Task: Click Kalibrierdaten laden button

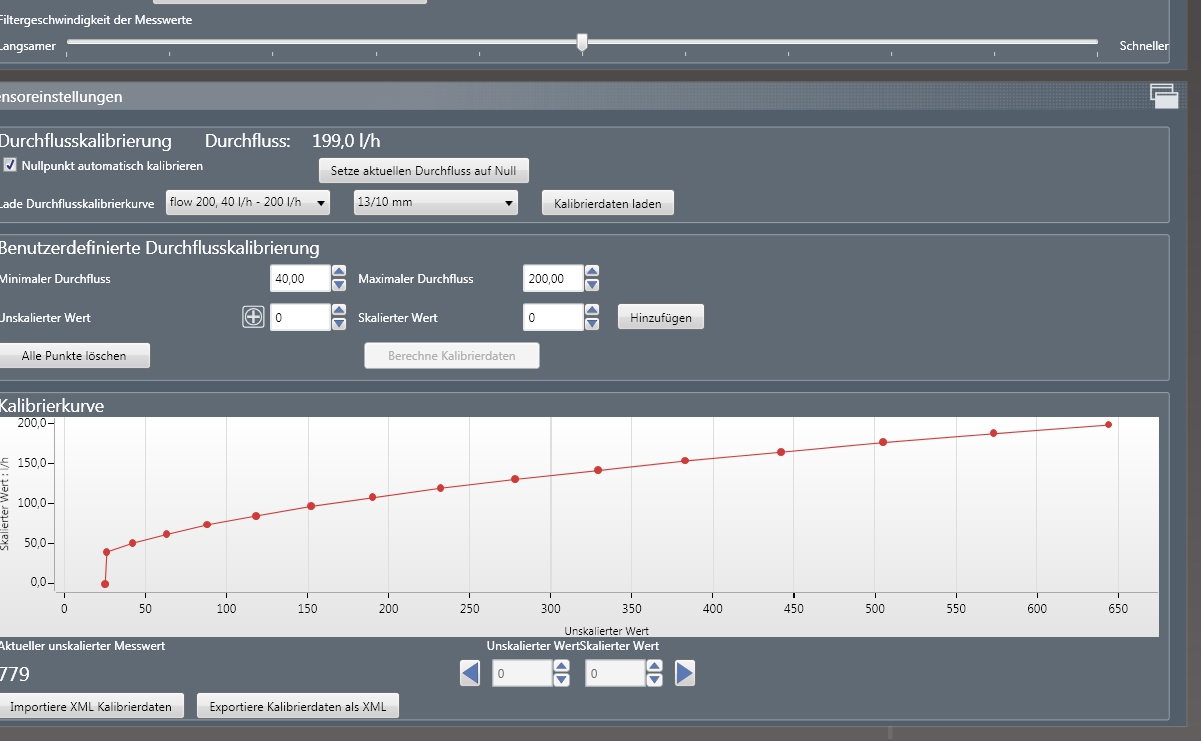Action: pos(608,203)
